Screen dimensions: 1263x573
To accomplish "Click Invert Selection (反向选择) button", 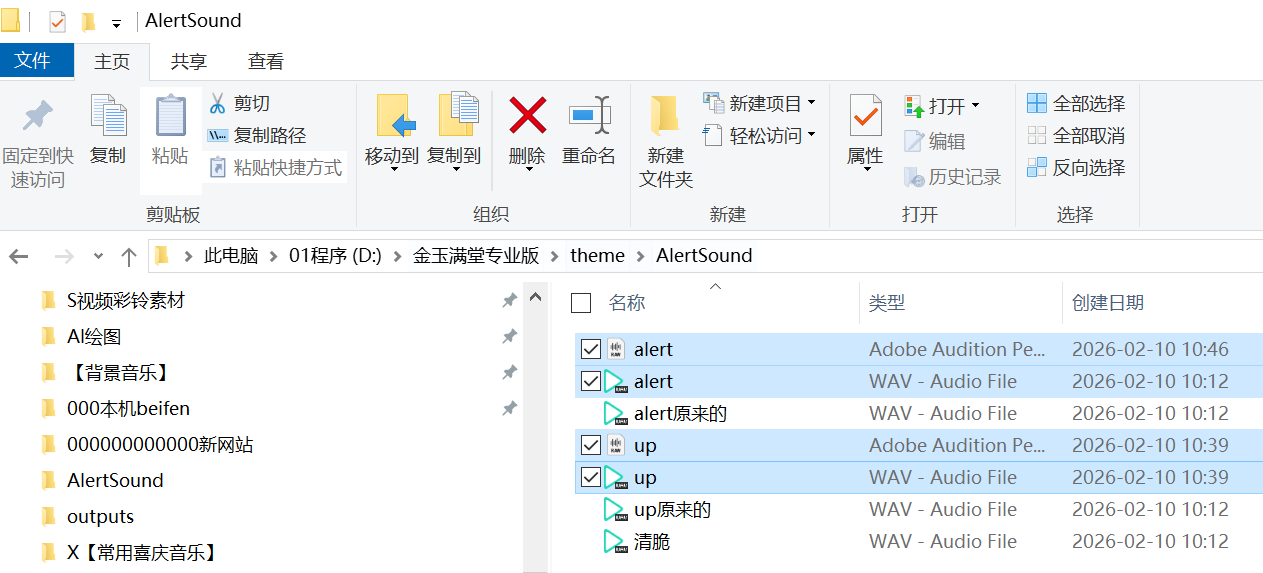I will click(1076, 167).
